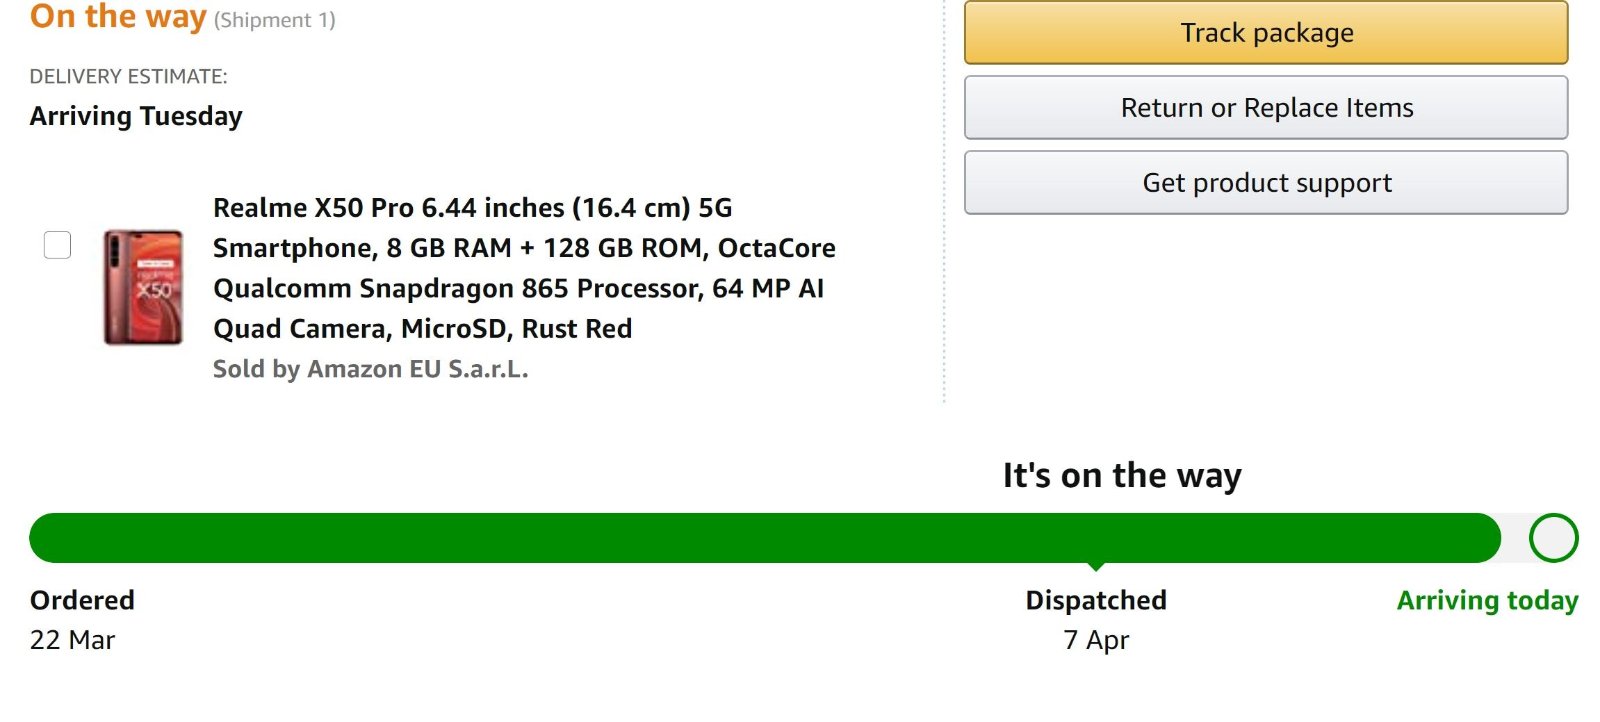
Task: Click the empty circle at the progress bar end
Action: pos(1553,538)
